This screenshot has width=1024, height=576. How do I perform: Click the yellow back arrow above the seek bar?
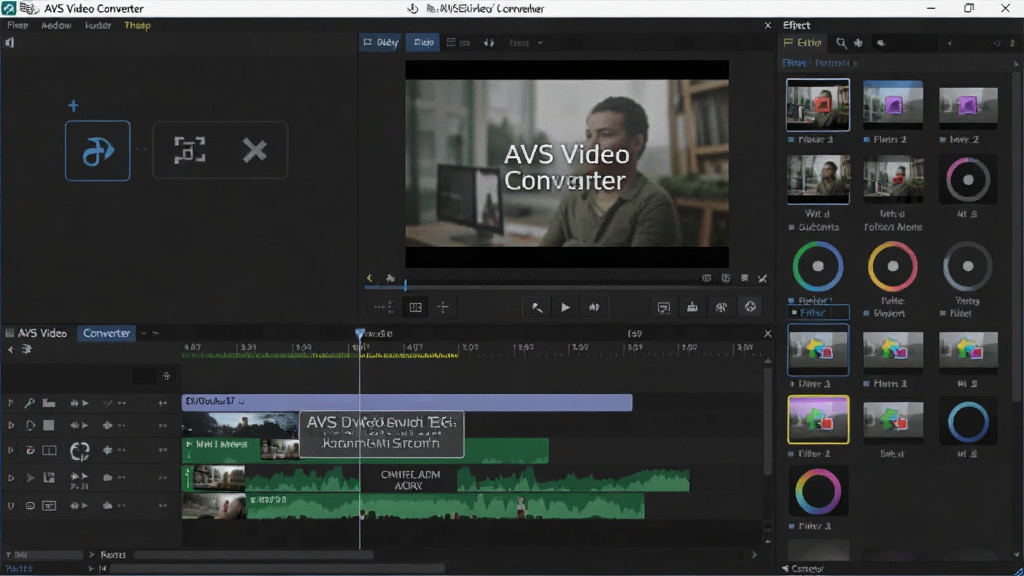370,278
